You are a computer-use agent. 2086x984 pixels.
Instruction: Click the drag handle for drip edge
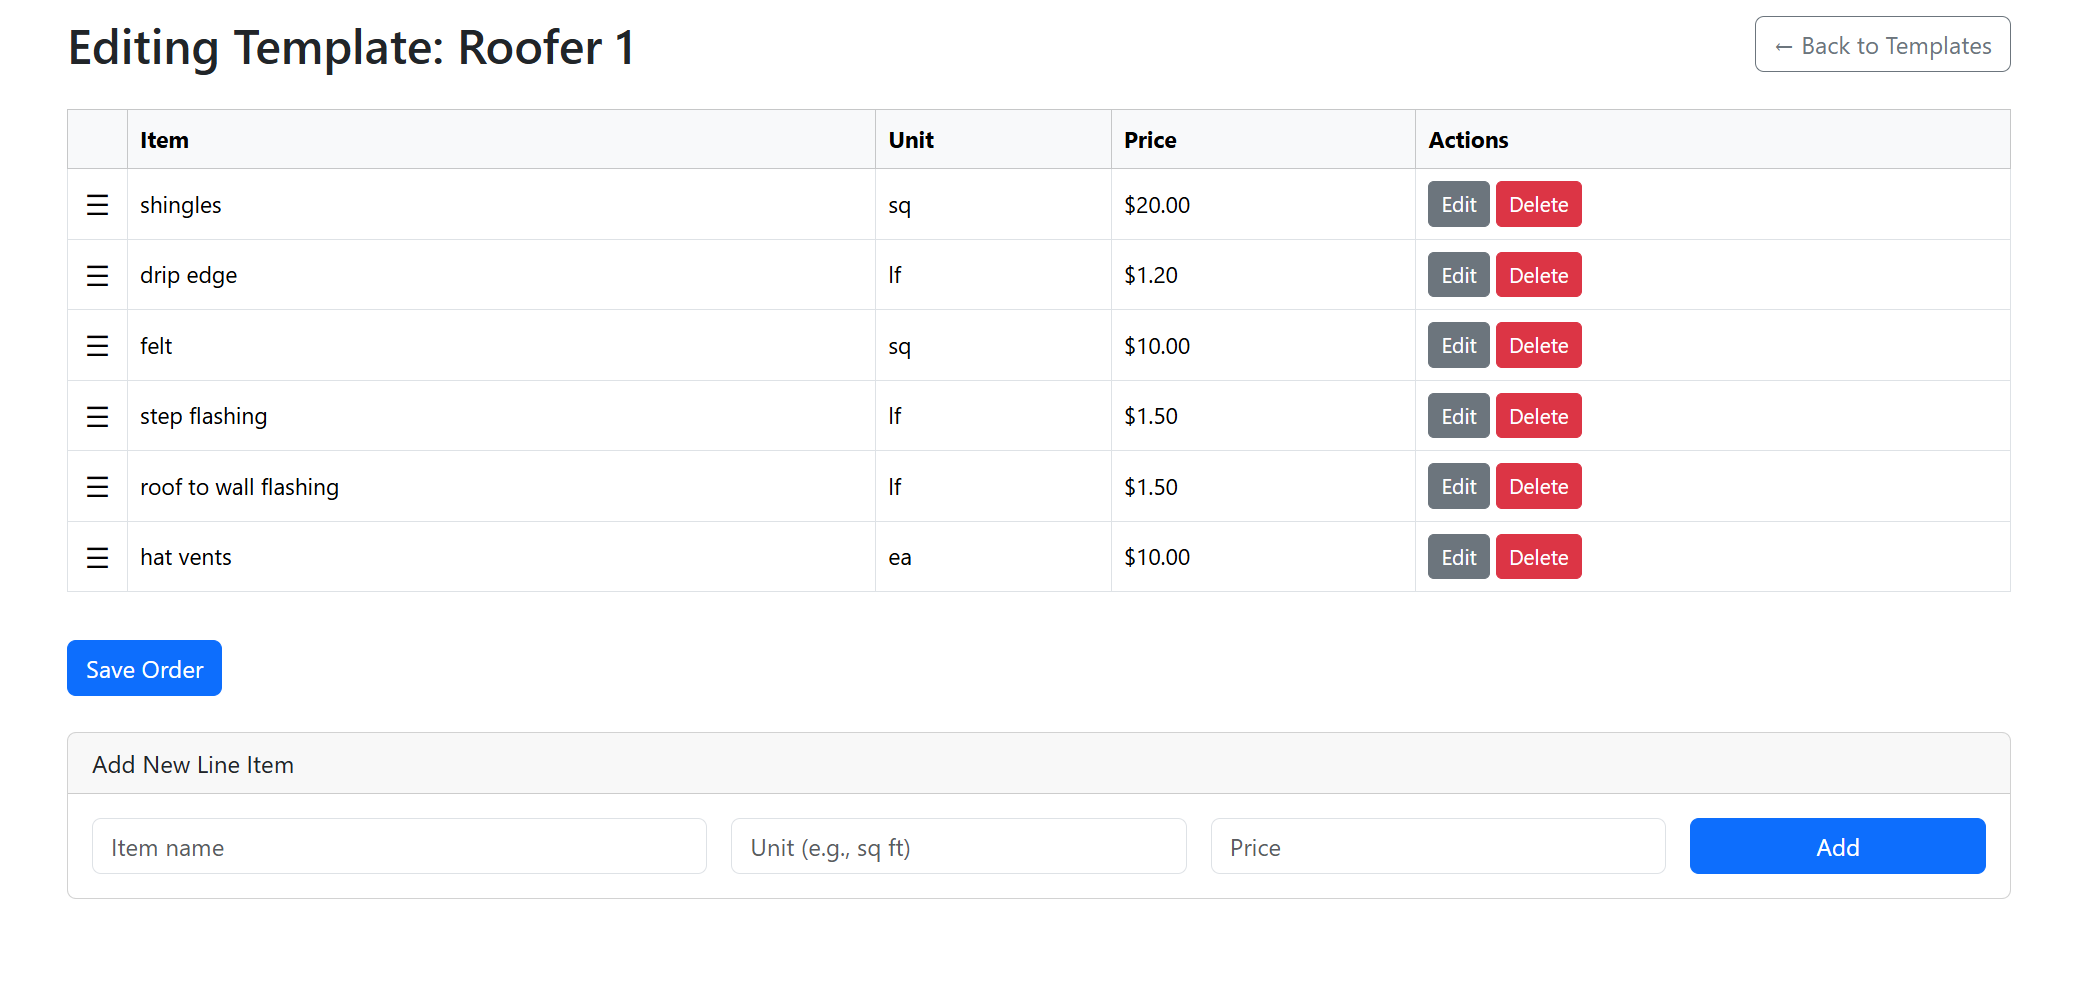97,276
